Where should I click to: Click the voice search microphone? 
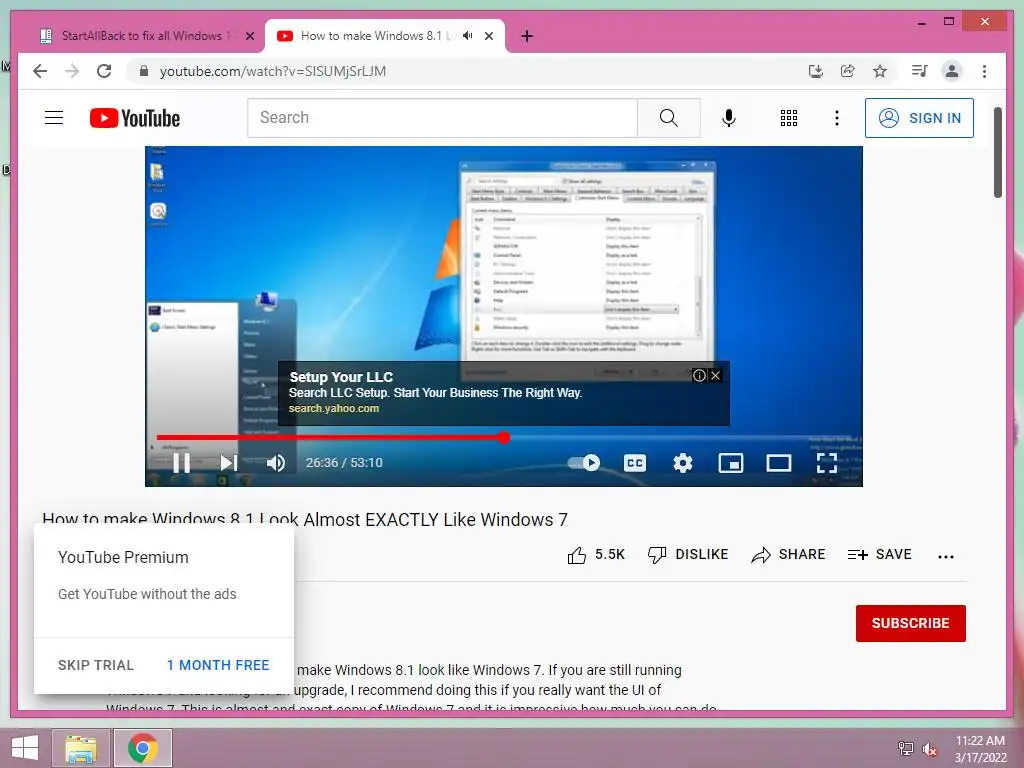tap(729, 118)
